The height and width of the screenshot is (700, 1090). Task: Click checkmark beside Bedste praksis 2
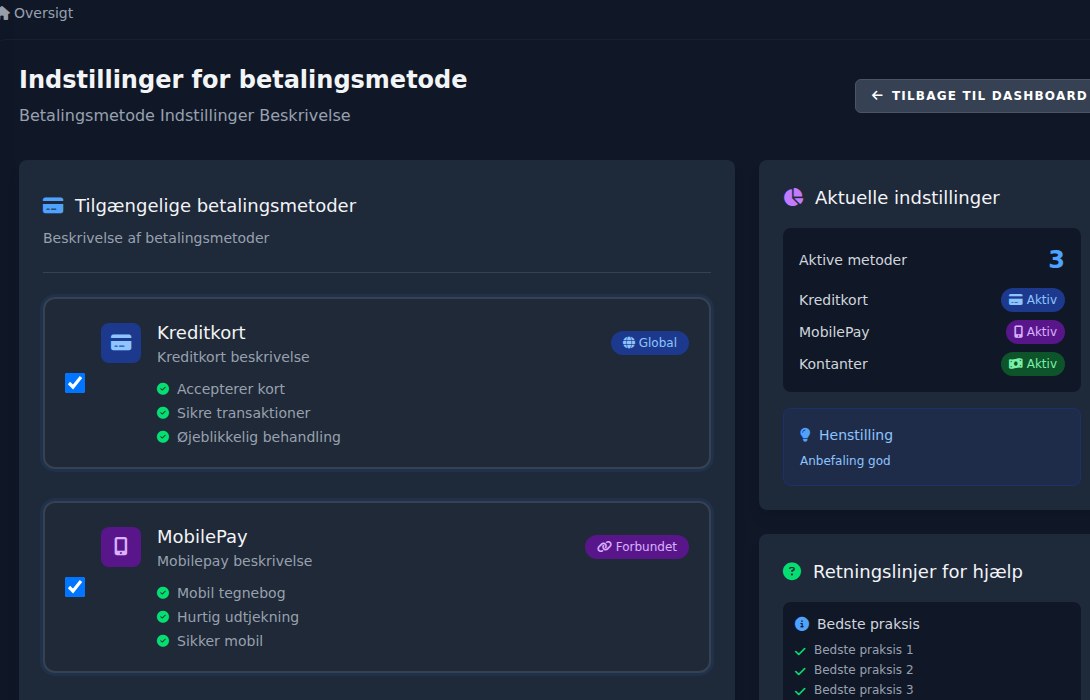tap(800, 671)
